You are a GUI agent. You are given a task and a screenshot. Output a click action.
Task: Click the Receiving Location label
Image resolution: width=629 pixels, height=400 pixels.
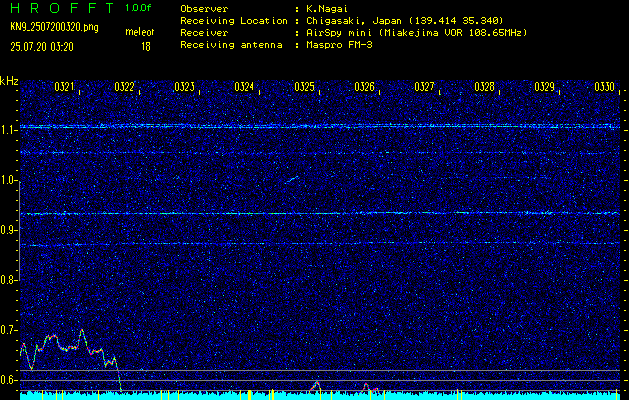pos(234,21)
